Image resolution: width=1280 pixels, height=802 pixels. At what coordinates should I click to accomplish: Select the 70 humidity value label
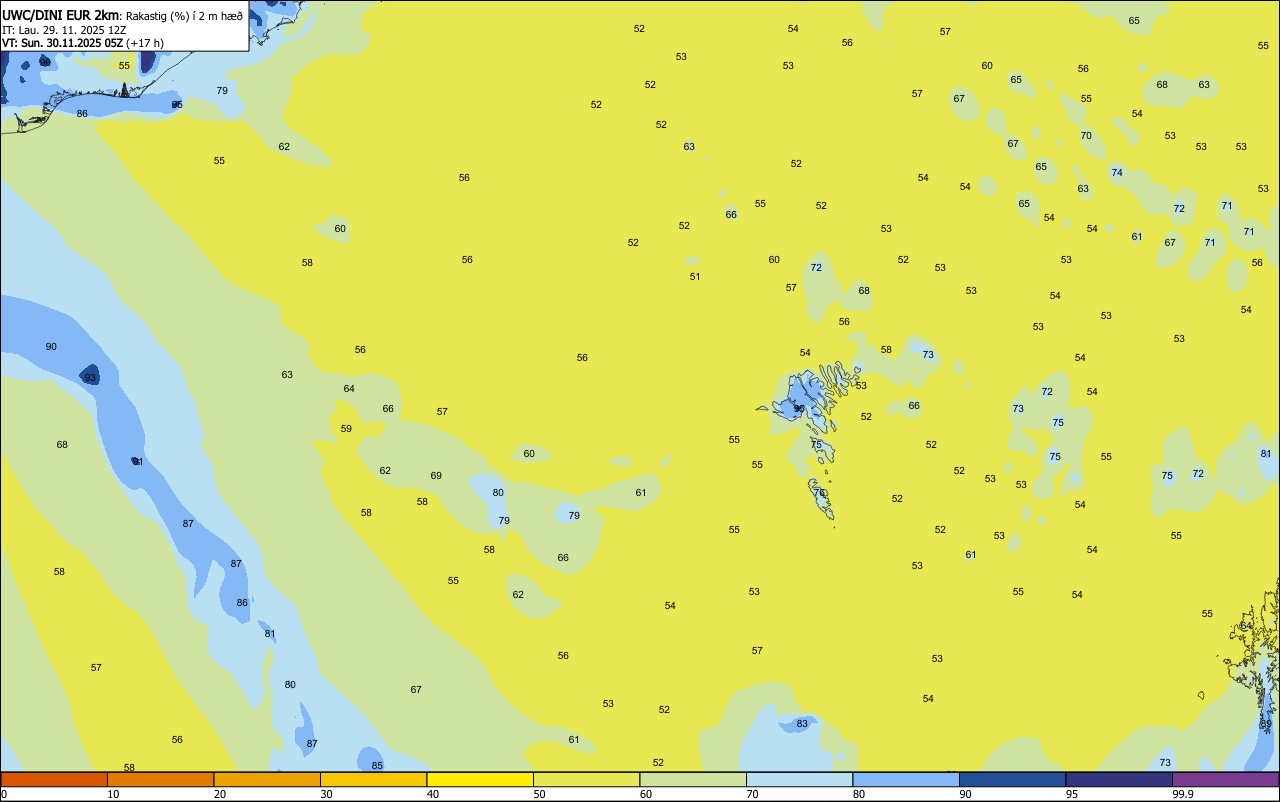1086,135
